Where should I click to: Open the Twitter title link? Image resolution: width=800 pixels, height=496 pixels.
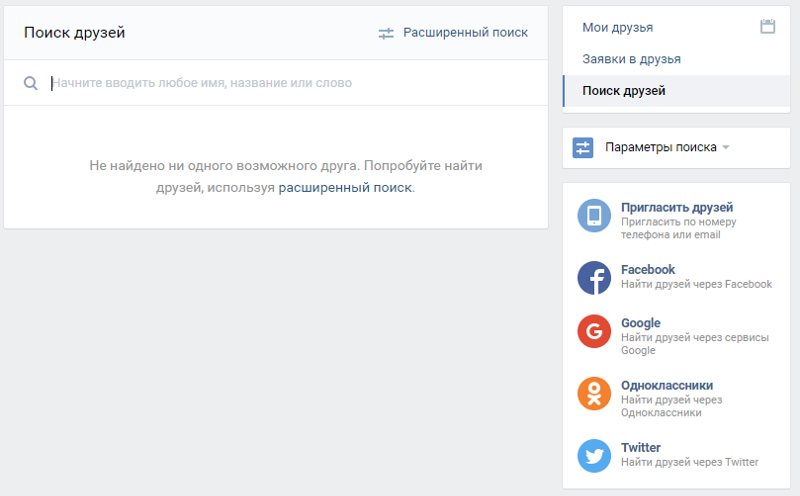(640, 448)
